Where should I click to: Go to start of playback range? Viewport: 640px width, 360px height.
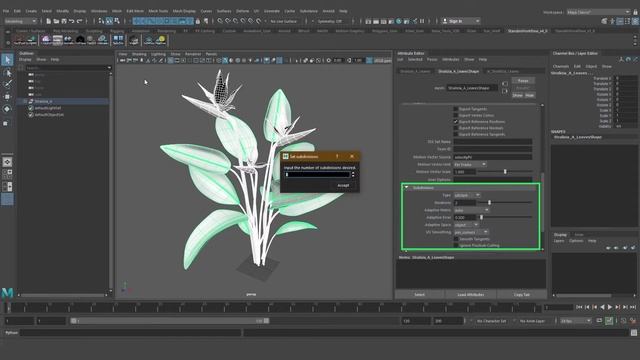coord(579,307)
